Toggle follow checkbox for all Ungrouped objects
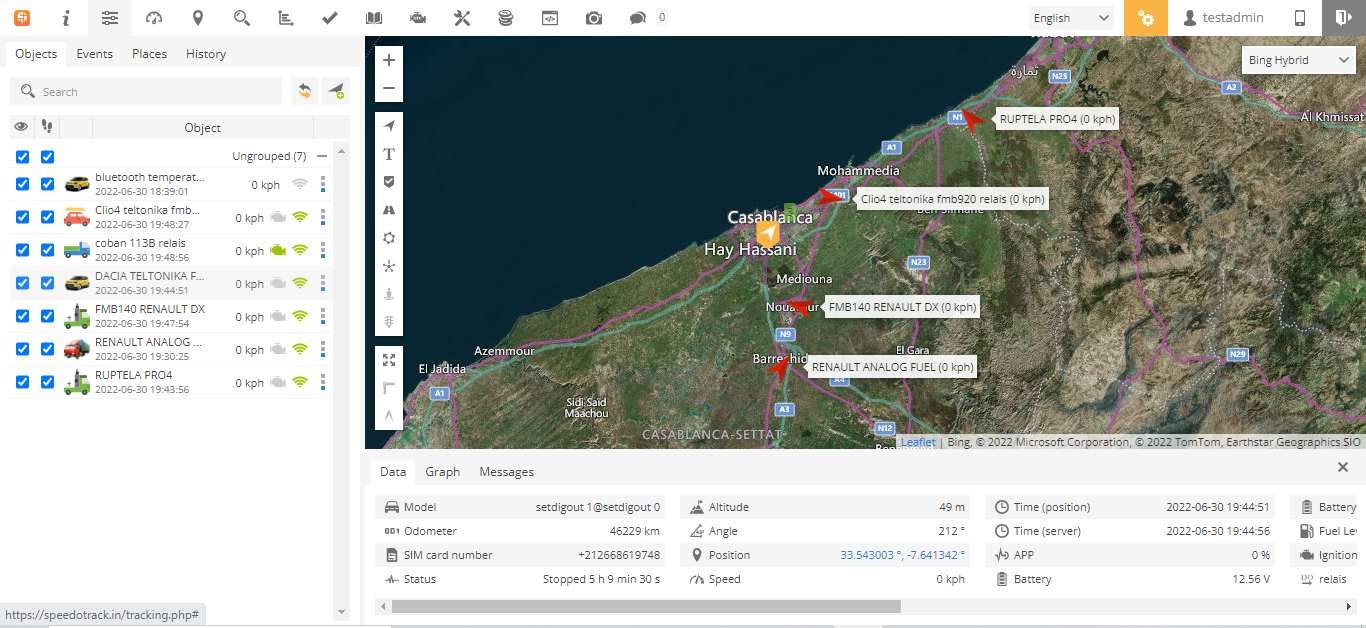Viewport: 1366px width, 628px height. click(x=47, y=157)
